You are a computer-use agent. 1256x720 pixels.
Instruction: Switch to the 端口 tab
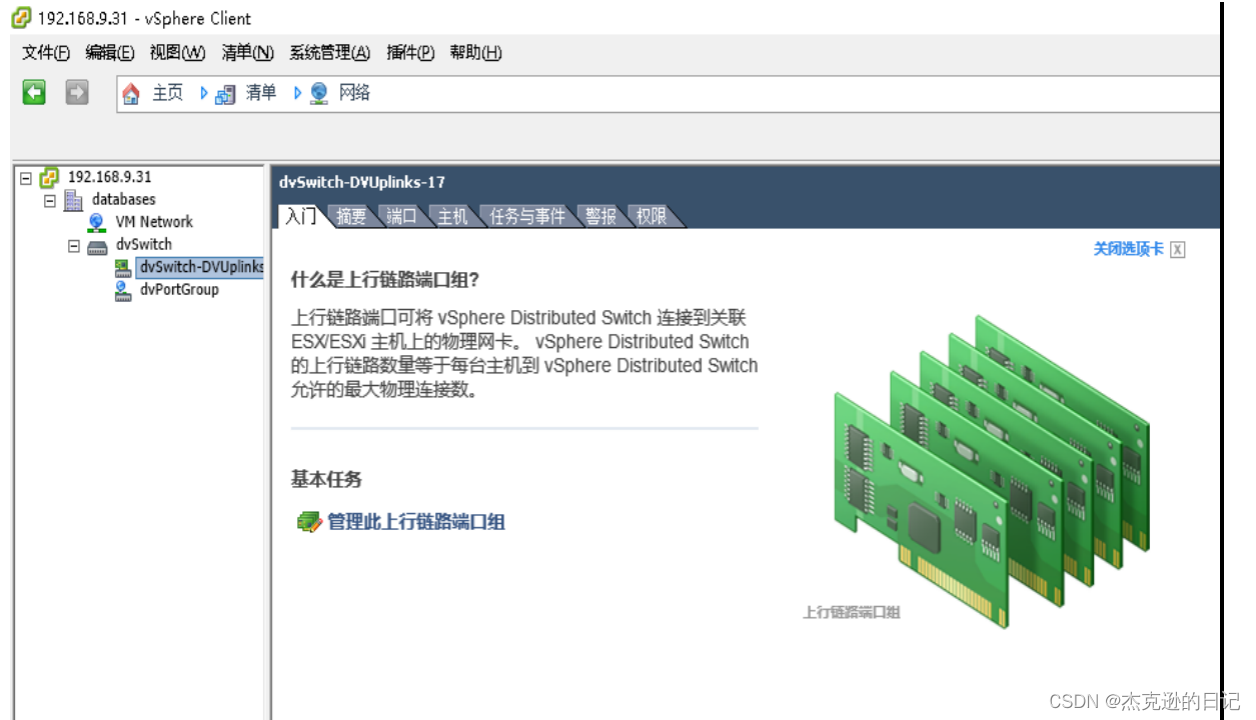coord(402,216)
